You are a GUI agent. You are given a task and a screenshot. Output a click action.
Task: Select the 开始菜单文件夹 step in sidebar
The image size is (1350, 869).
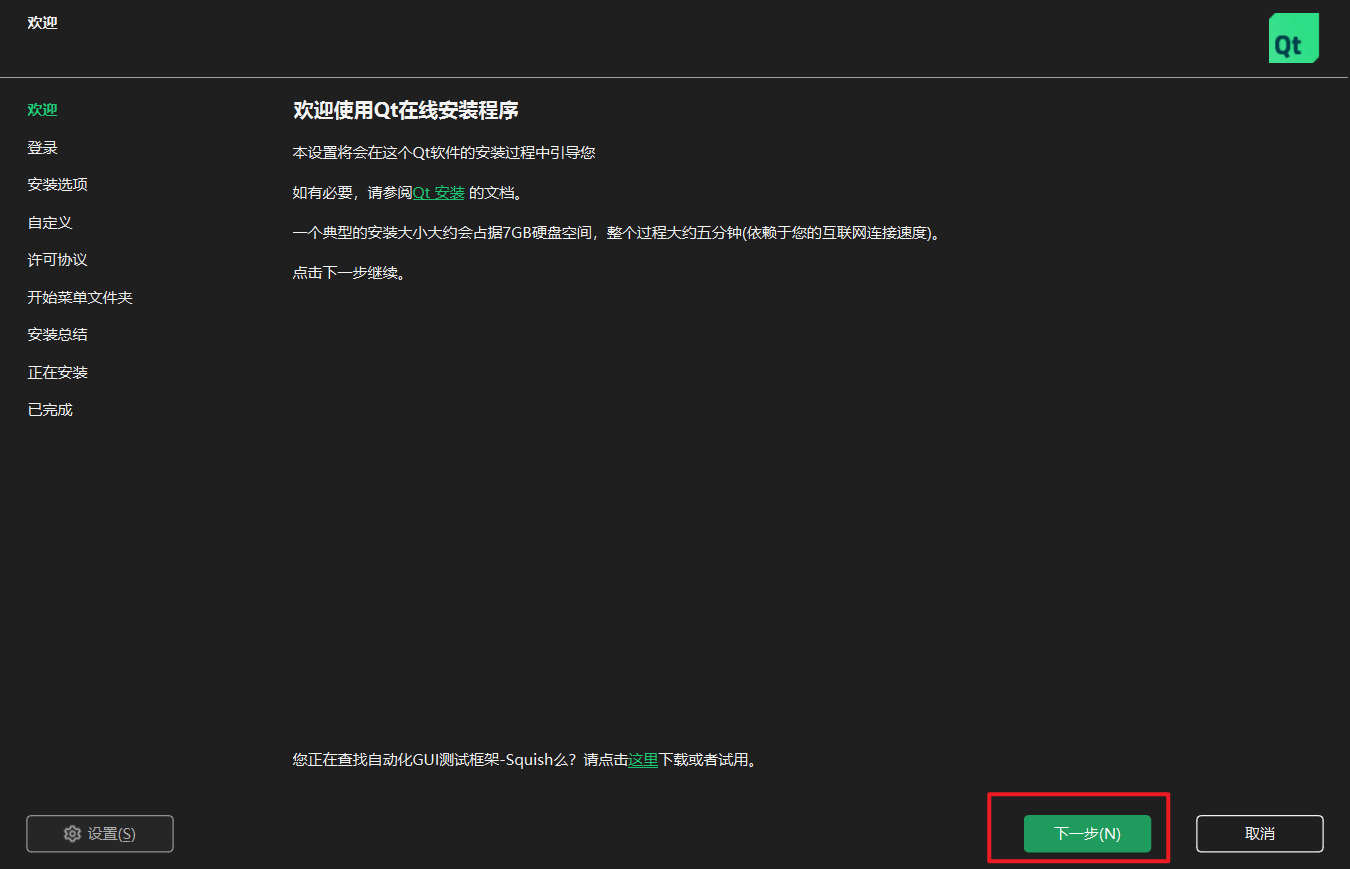point(80,298)
